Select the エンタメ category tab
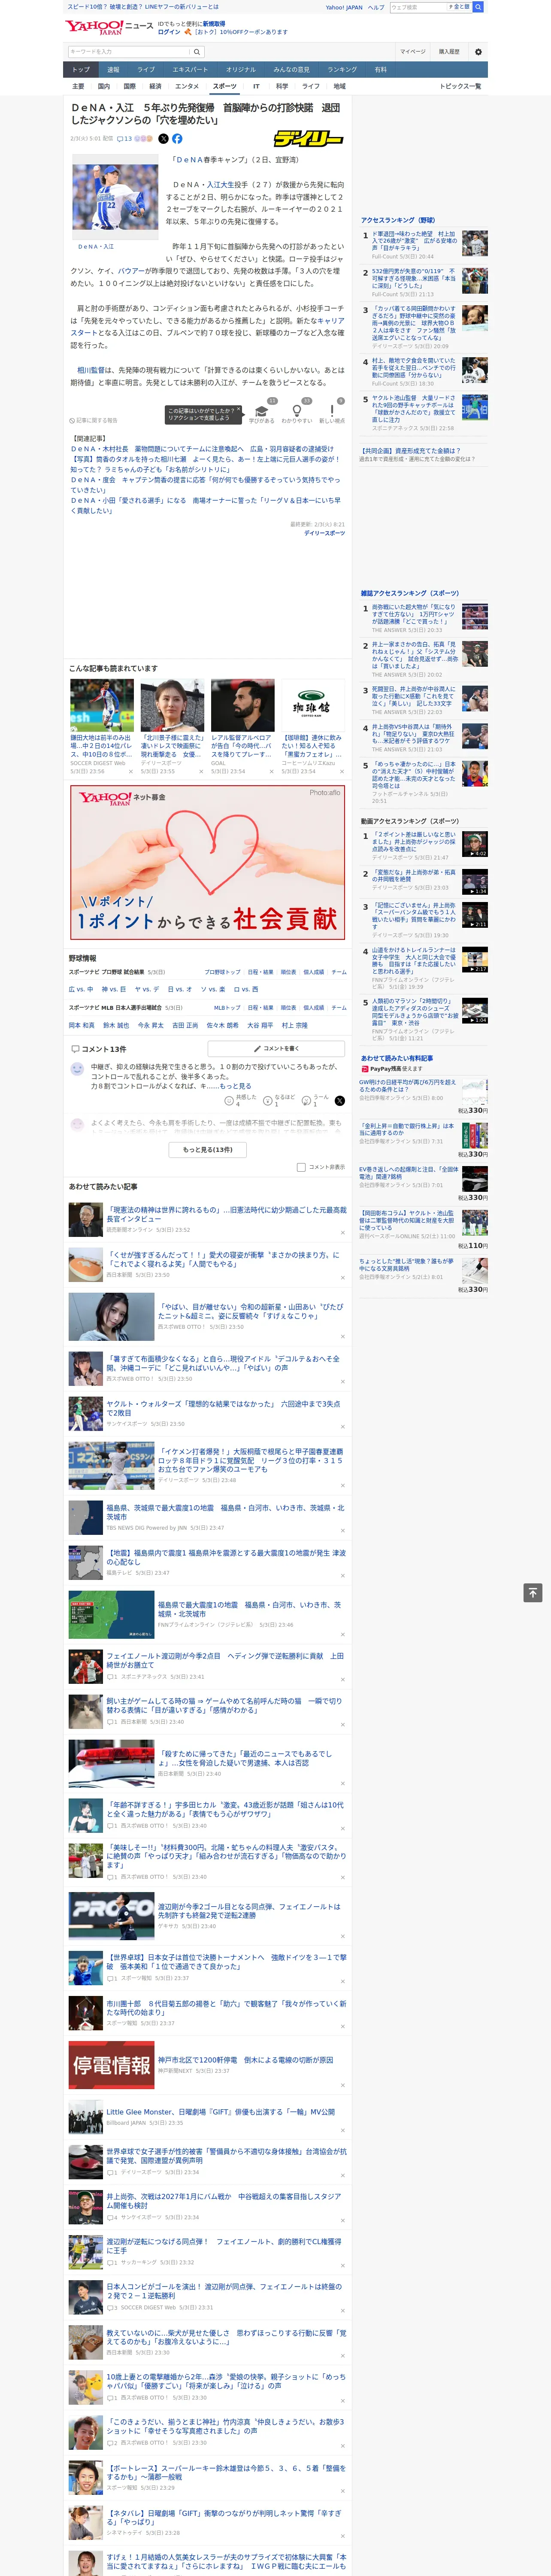Image resolution: width=551 pixels, height=2576 pixels. 187,86
